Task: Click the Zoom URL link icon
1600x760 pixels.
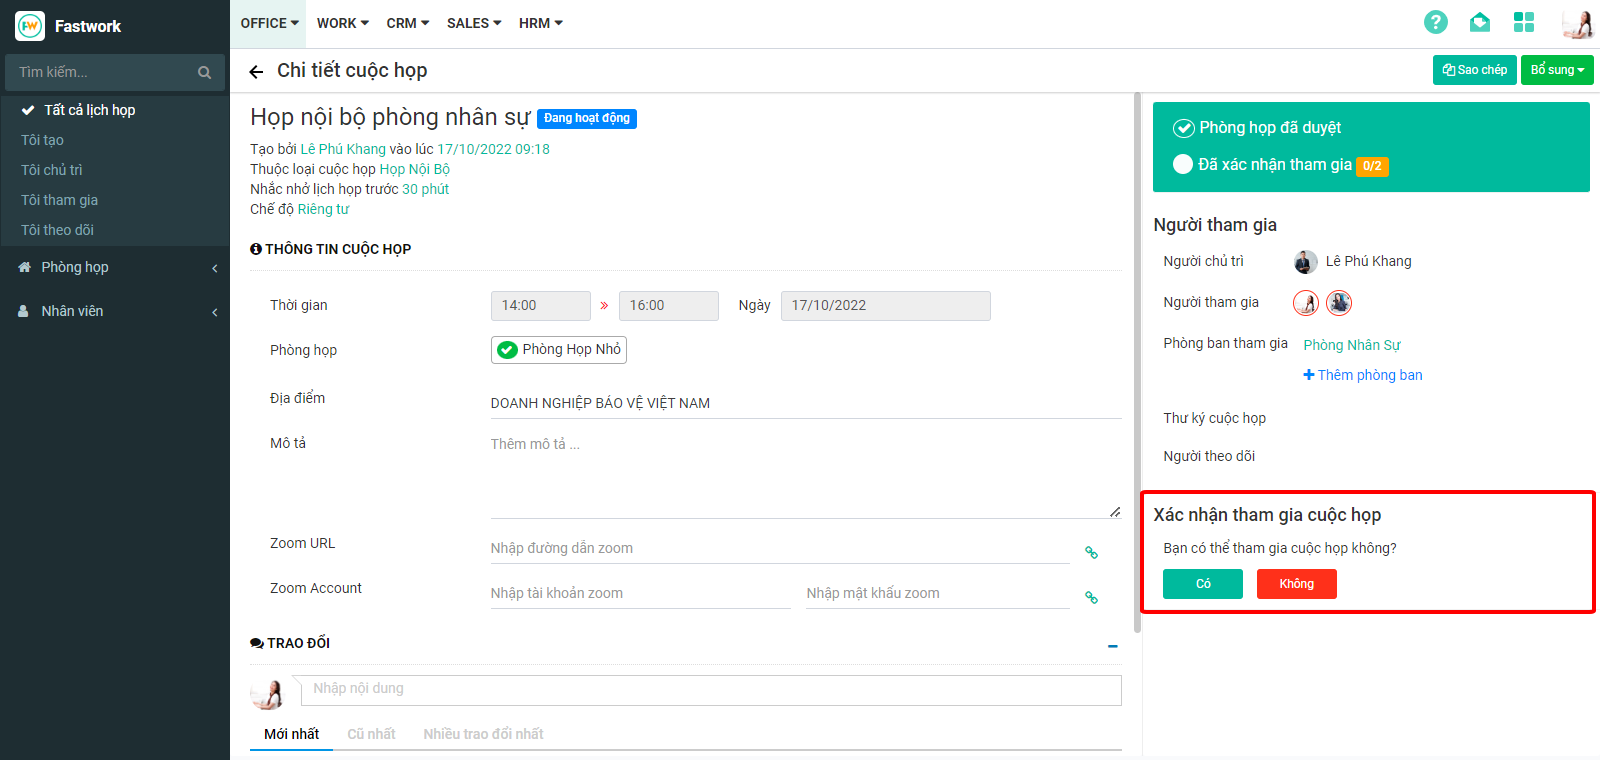Action: (x=1091, y=552)
